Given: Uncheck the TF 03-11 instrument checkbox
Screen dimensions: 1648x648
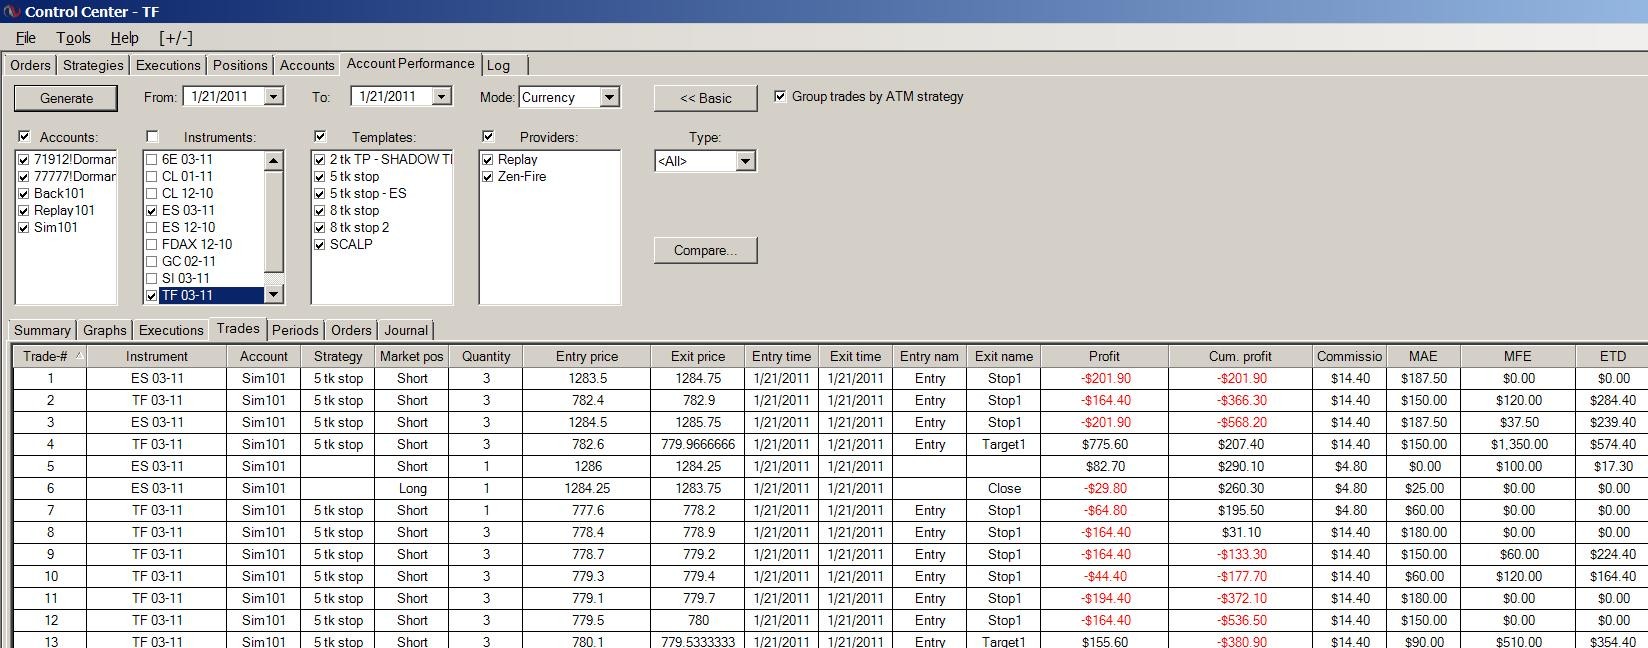Looking at the screenshot, I should click(x=152, y=295).
